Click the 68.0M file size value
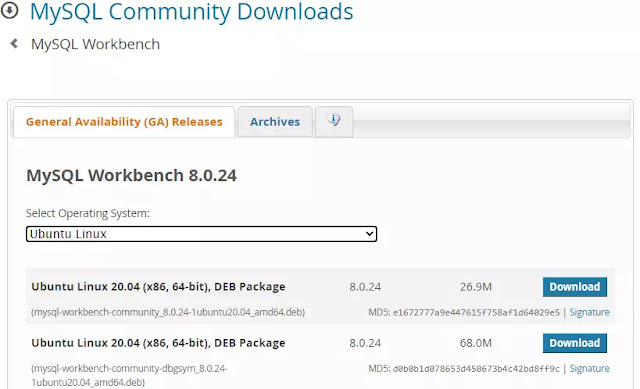 476,343
